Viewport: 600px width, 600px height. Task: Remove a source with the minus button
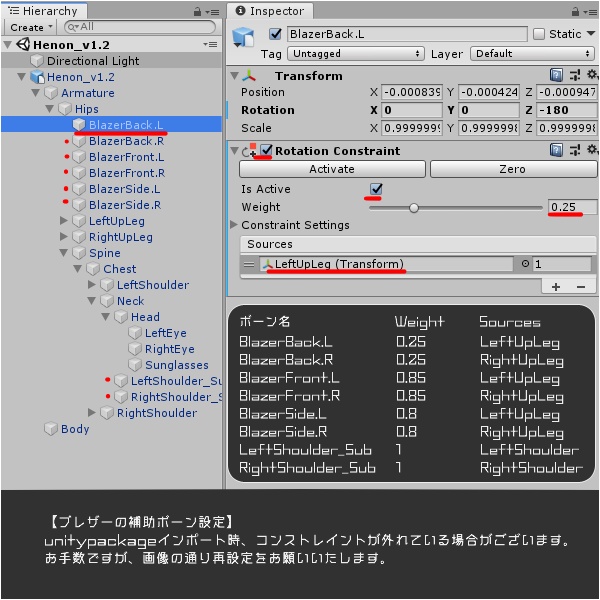[581, 286]
